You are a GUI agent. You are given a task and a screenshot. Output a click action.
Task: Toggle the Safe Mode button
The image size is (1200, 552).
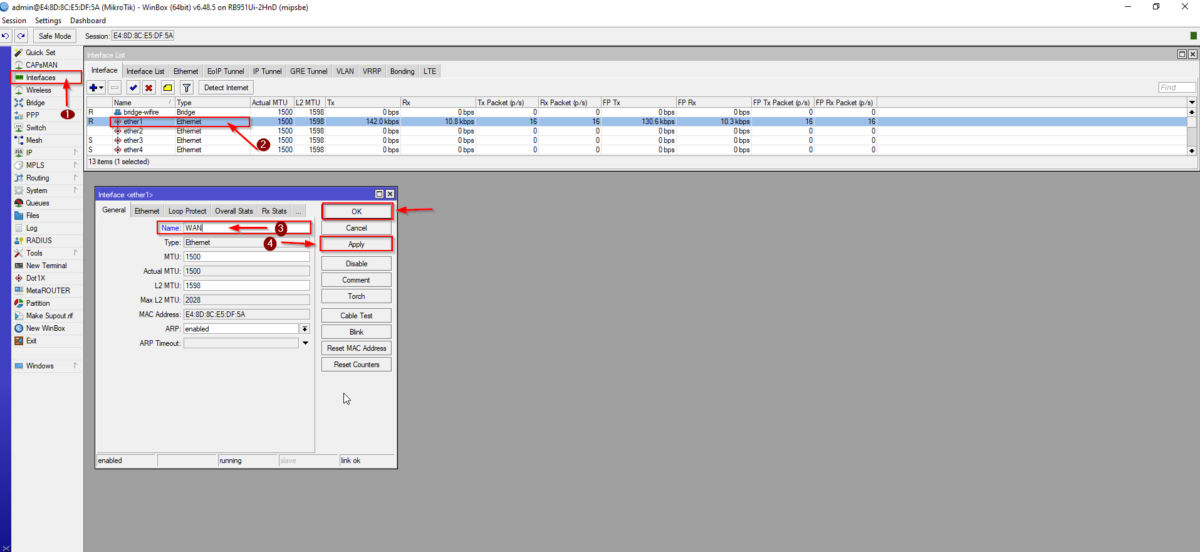pos(55,36)
